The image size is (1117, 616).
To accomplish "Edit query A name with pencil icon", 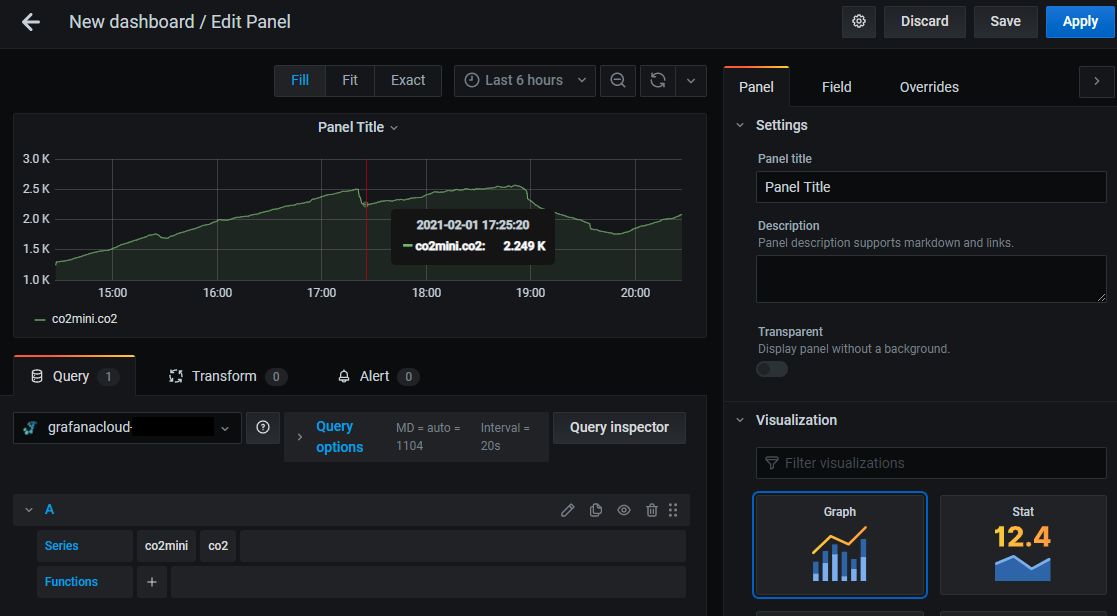I will click(x=567, y=510).
